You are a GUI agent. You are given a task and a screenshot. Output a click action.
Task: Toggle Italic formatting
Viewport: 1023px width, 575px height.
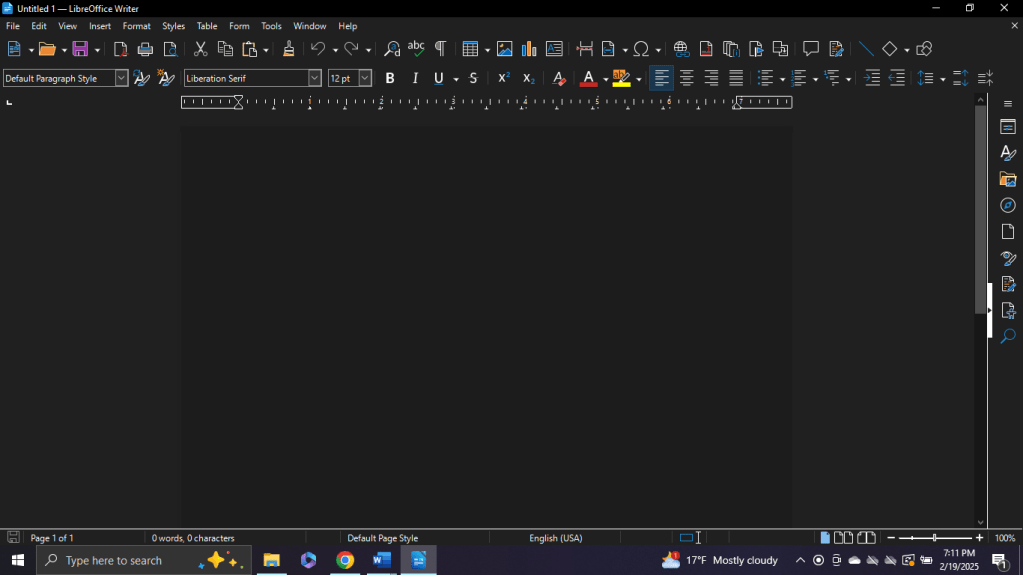[x=415, y=78]
